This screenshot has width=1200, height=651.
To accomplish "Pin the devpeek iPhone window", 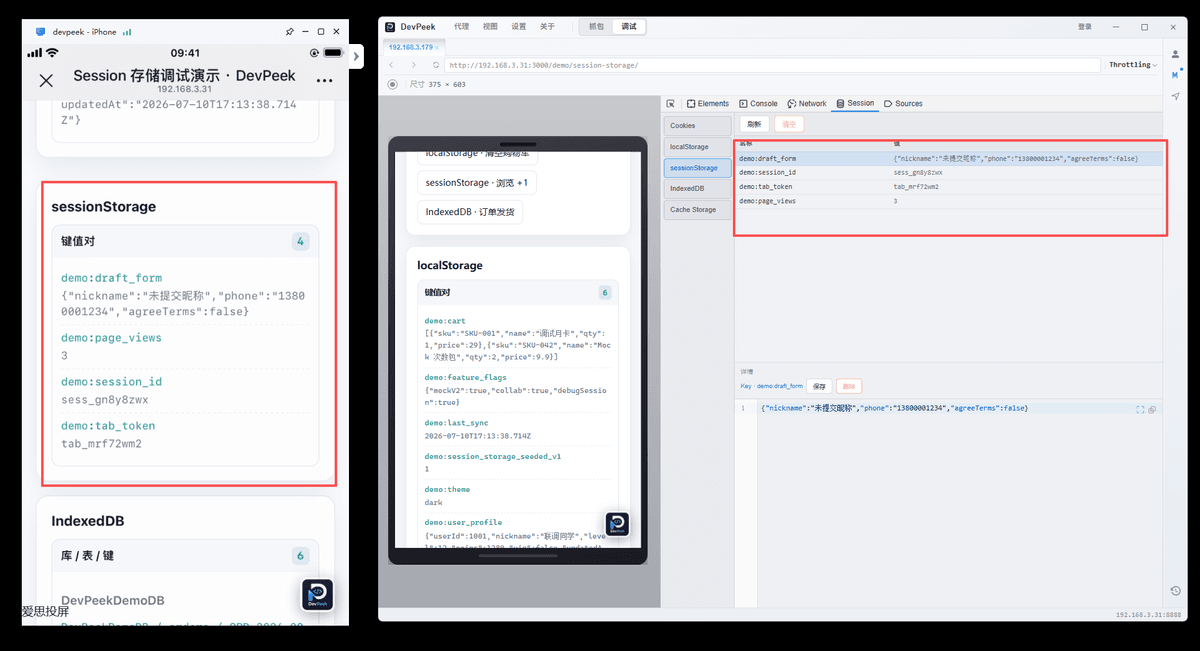I will pos(290,31).
